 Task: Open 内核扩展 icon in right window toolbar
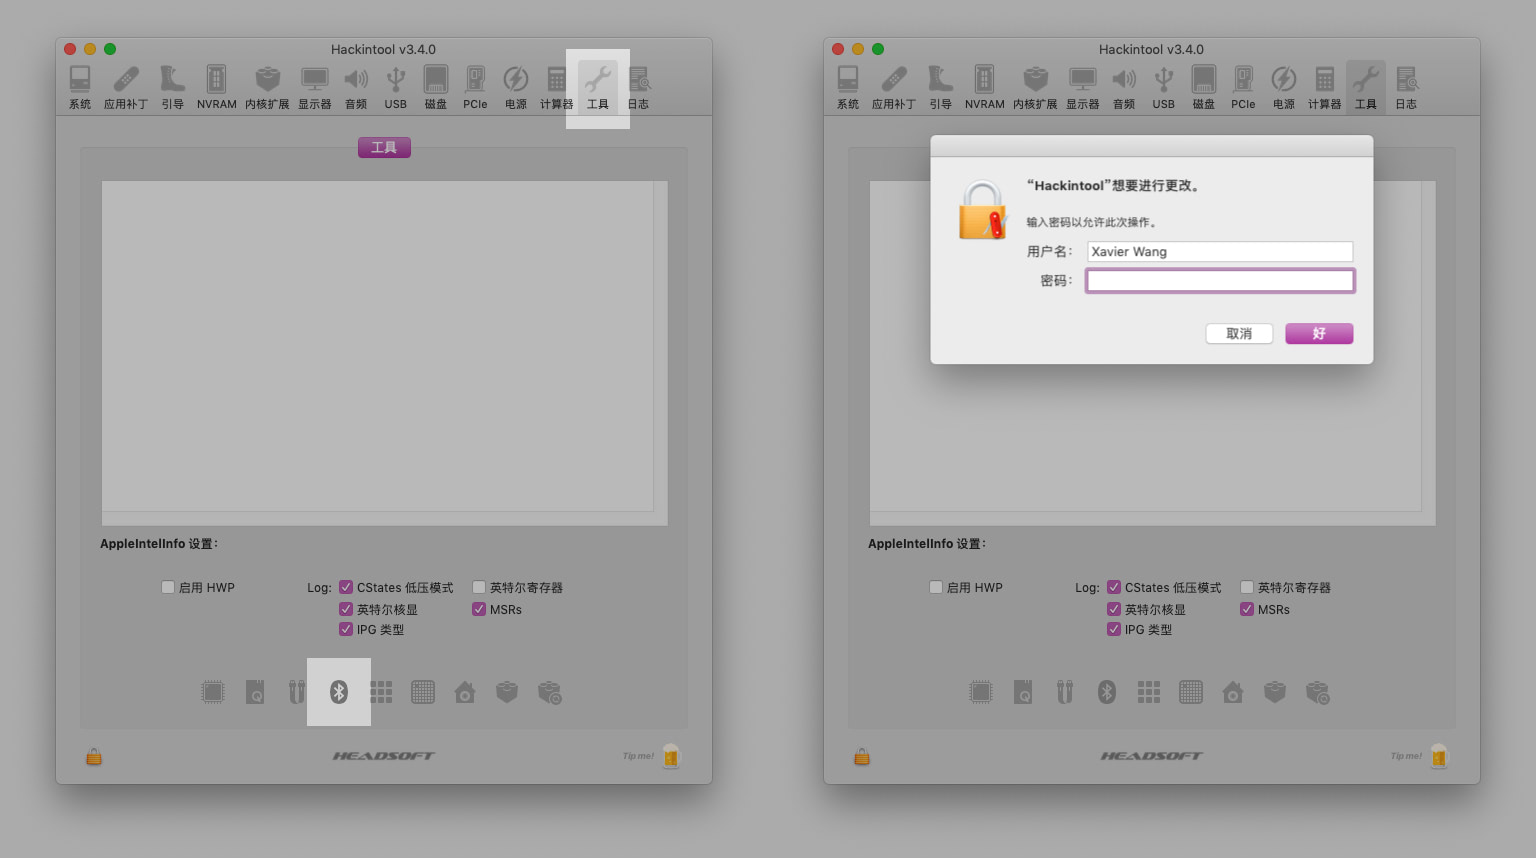coord(1035,87)
